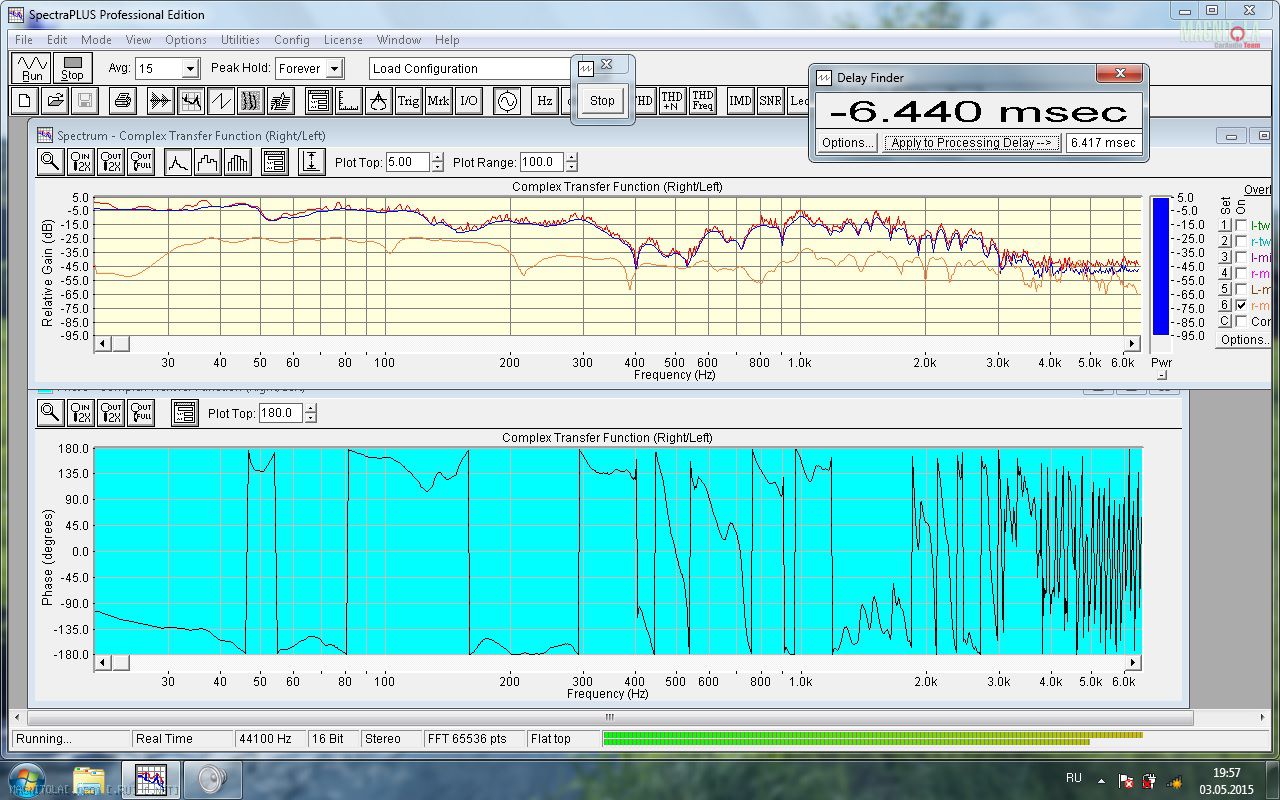Click Apply to Processing Delay button

(x=972, y=143)
